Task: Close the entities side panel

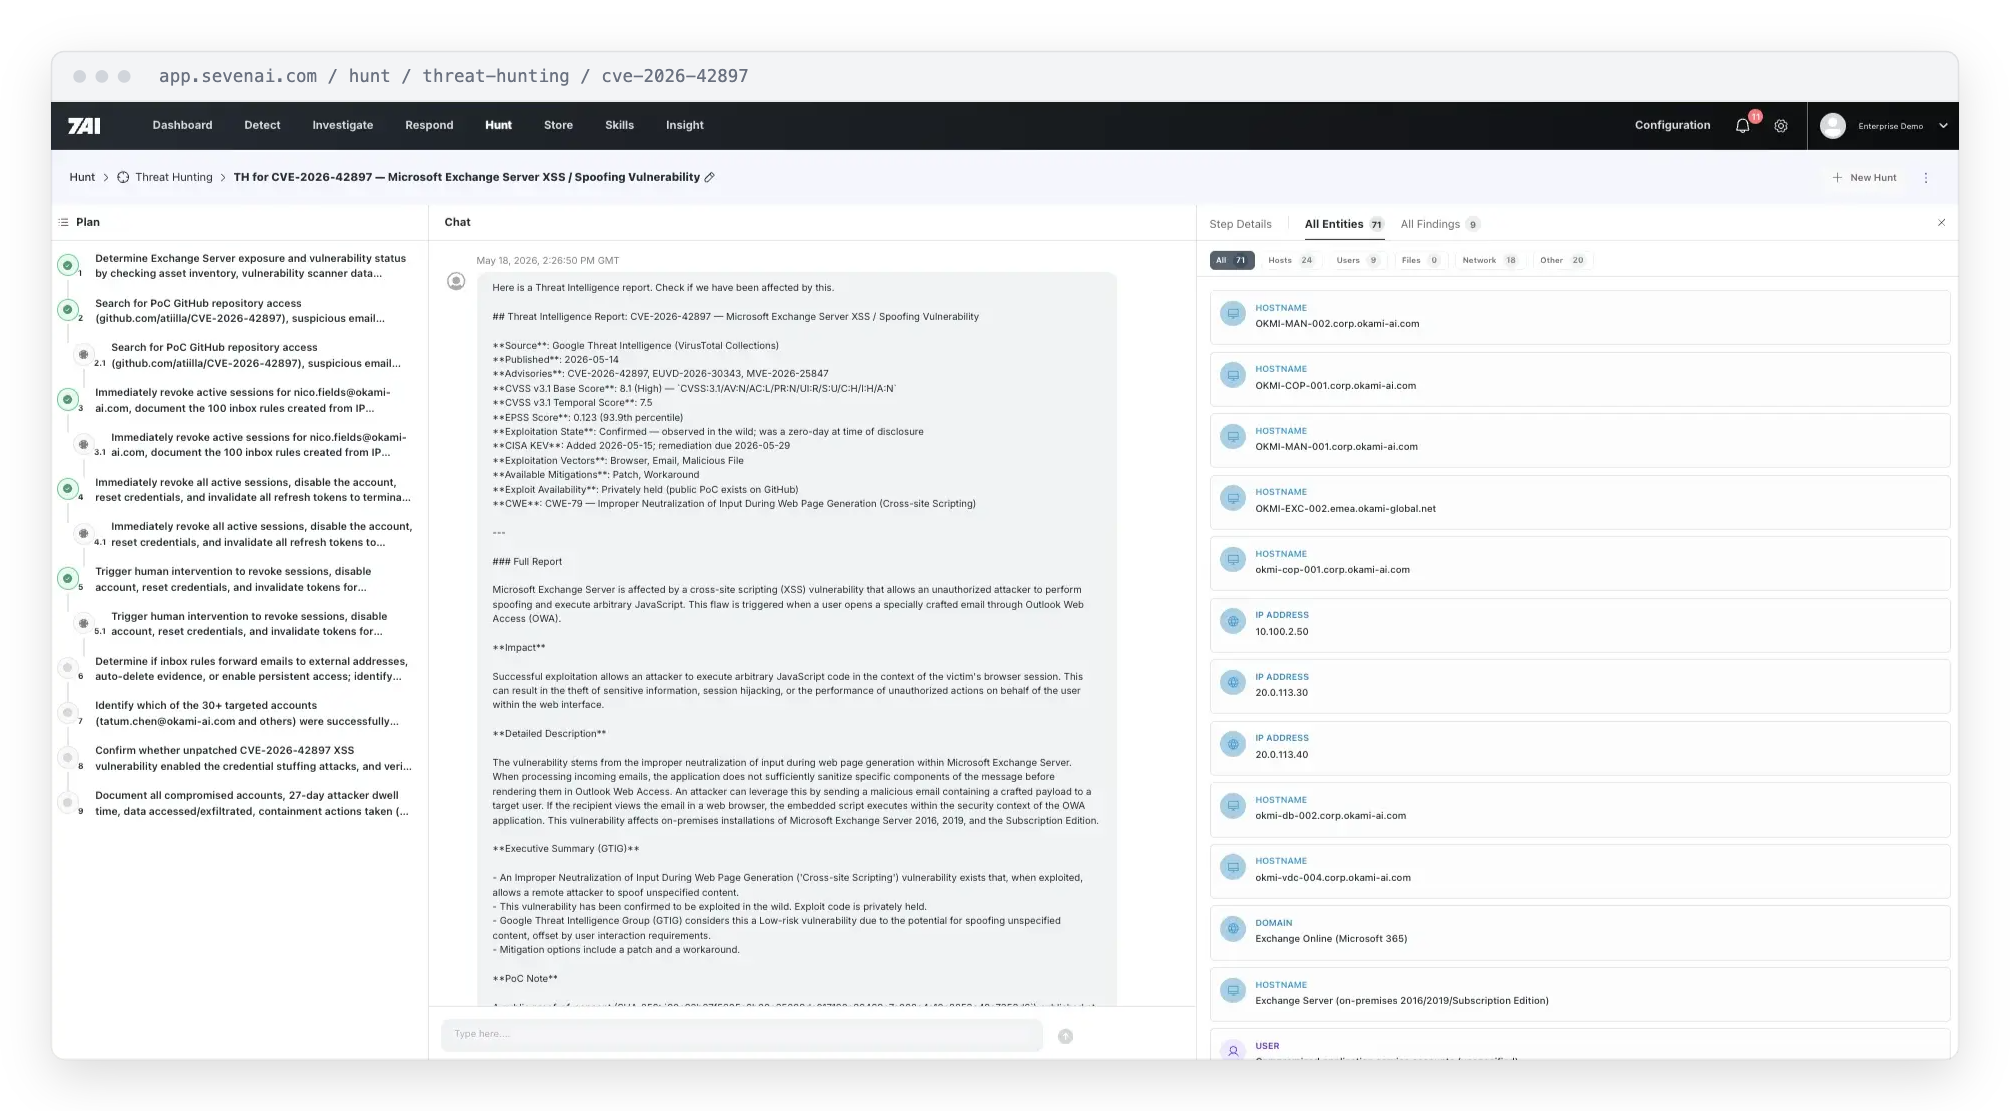Action: (1941, 223)
